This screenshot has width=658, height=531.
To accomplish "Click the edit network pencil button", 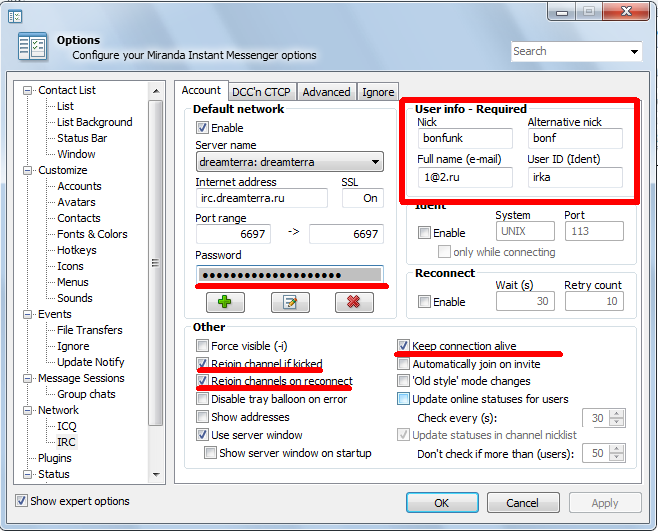I will click(290, 302).
